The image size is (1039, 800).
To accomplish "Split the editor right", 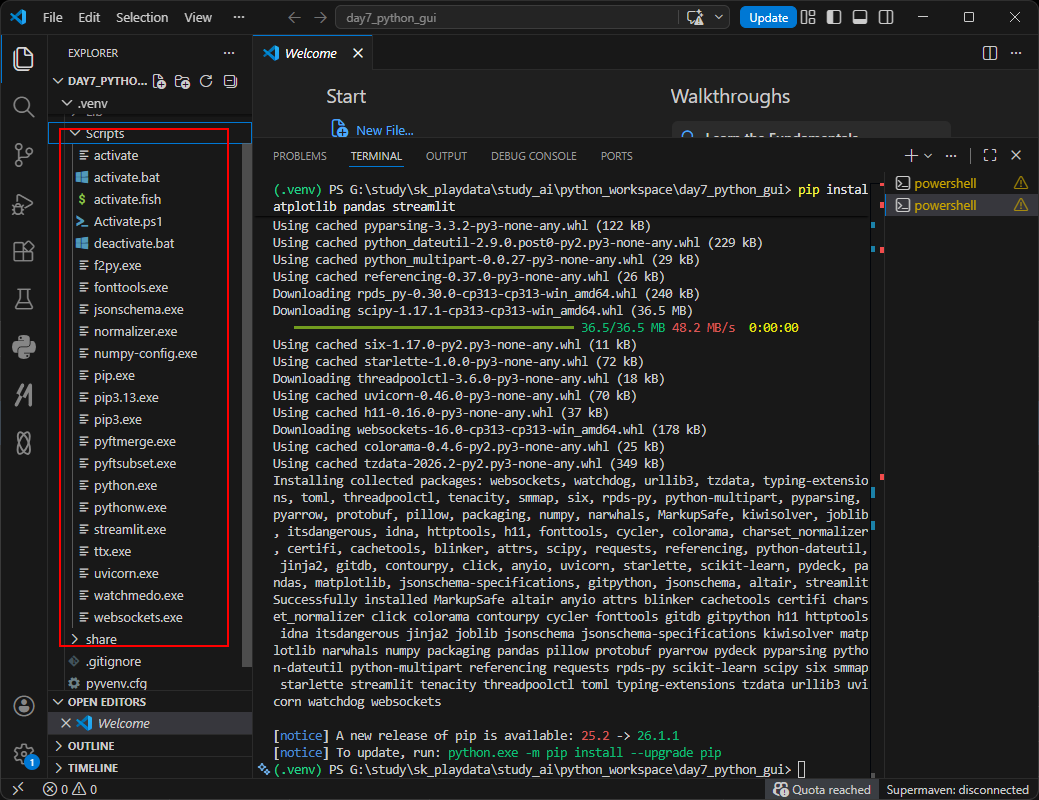I will pyautogui.click(x=989, y=53).
